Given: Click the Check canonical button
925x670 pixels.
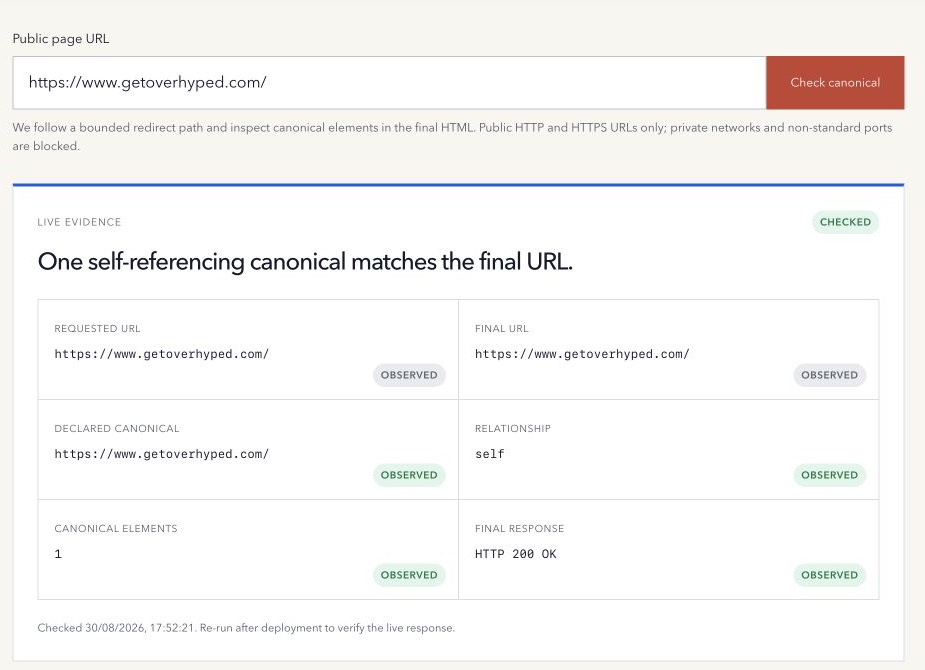Looking at the screenshot, I should [835, 83].
